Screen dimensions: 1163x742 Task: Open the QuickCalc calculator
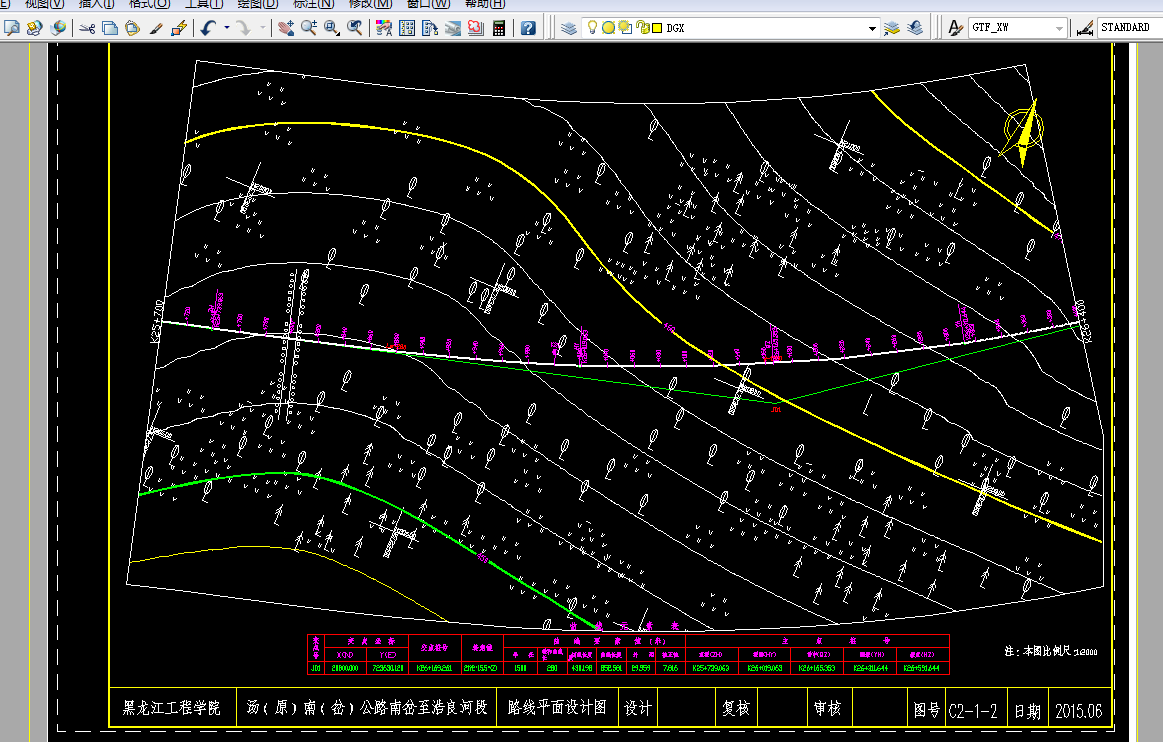click(498, 28)
